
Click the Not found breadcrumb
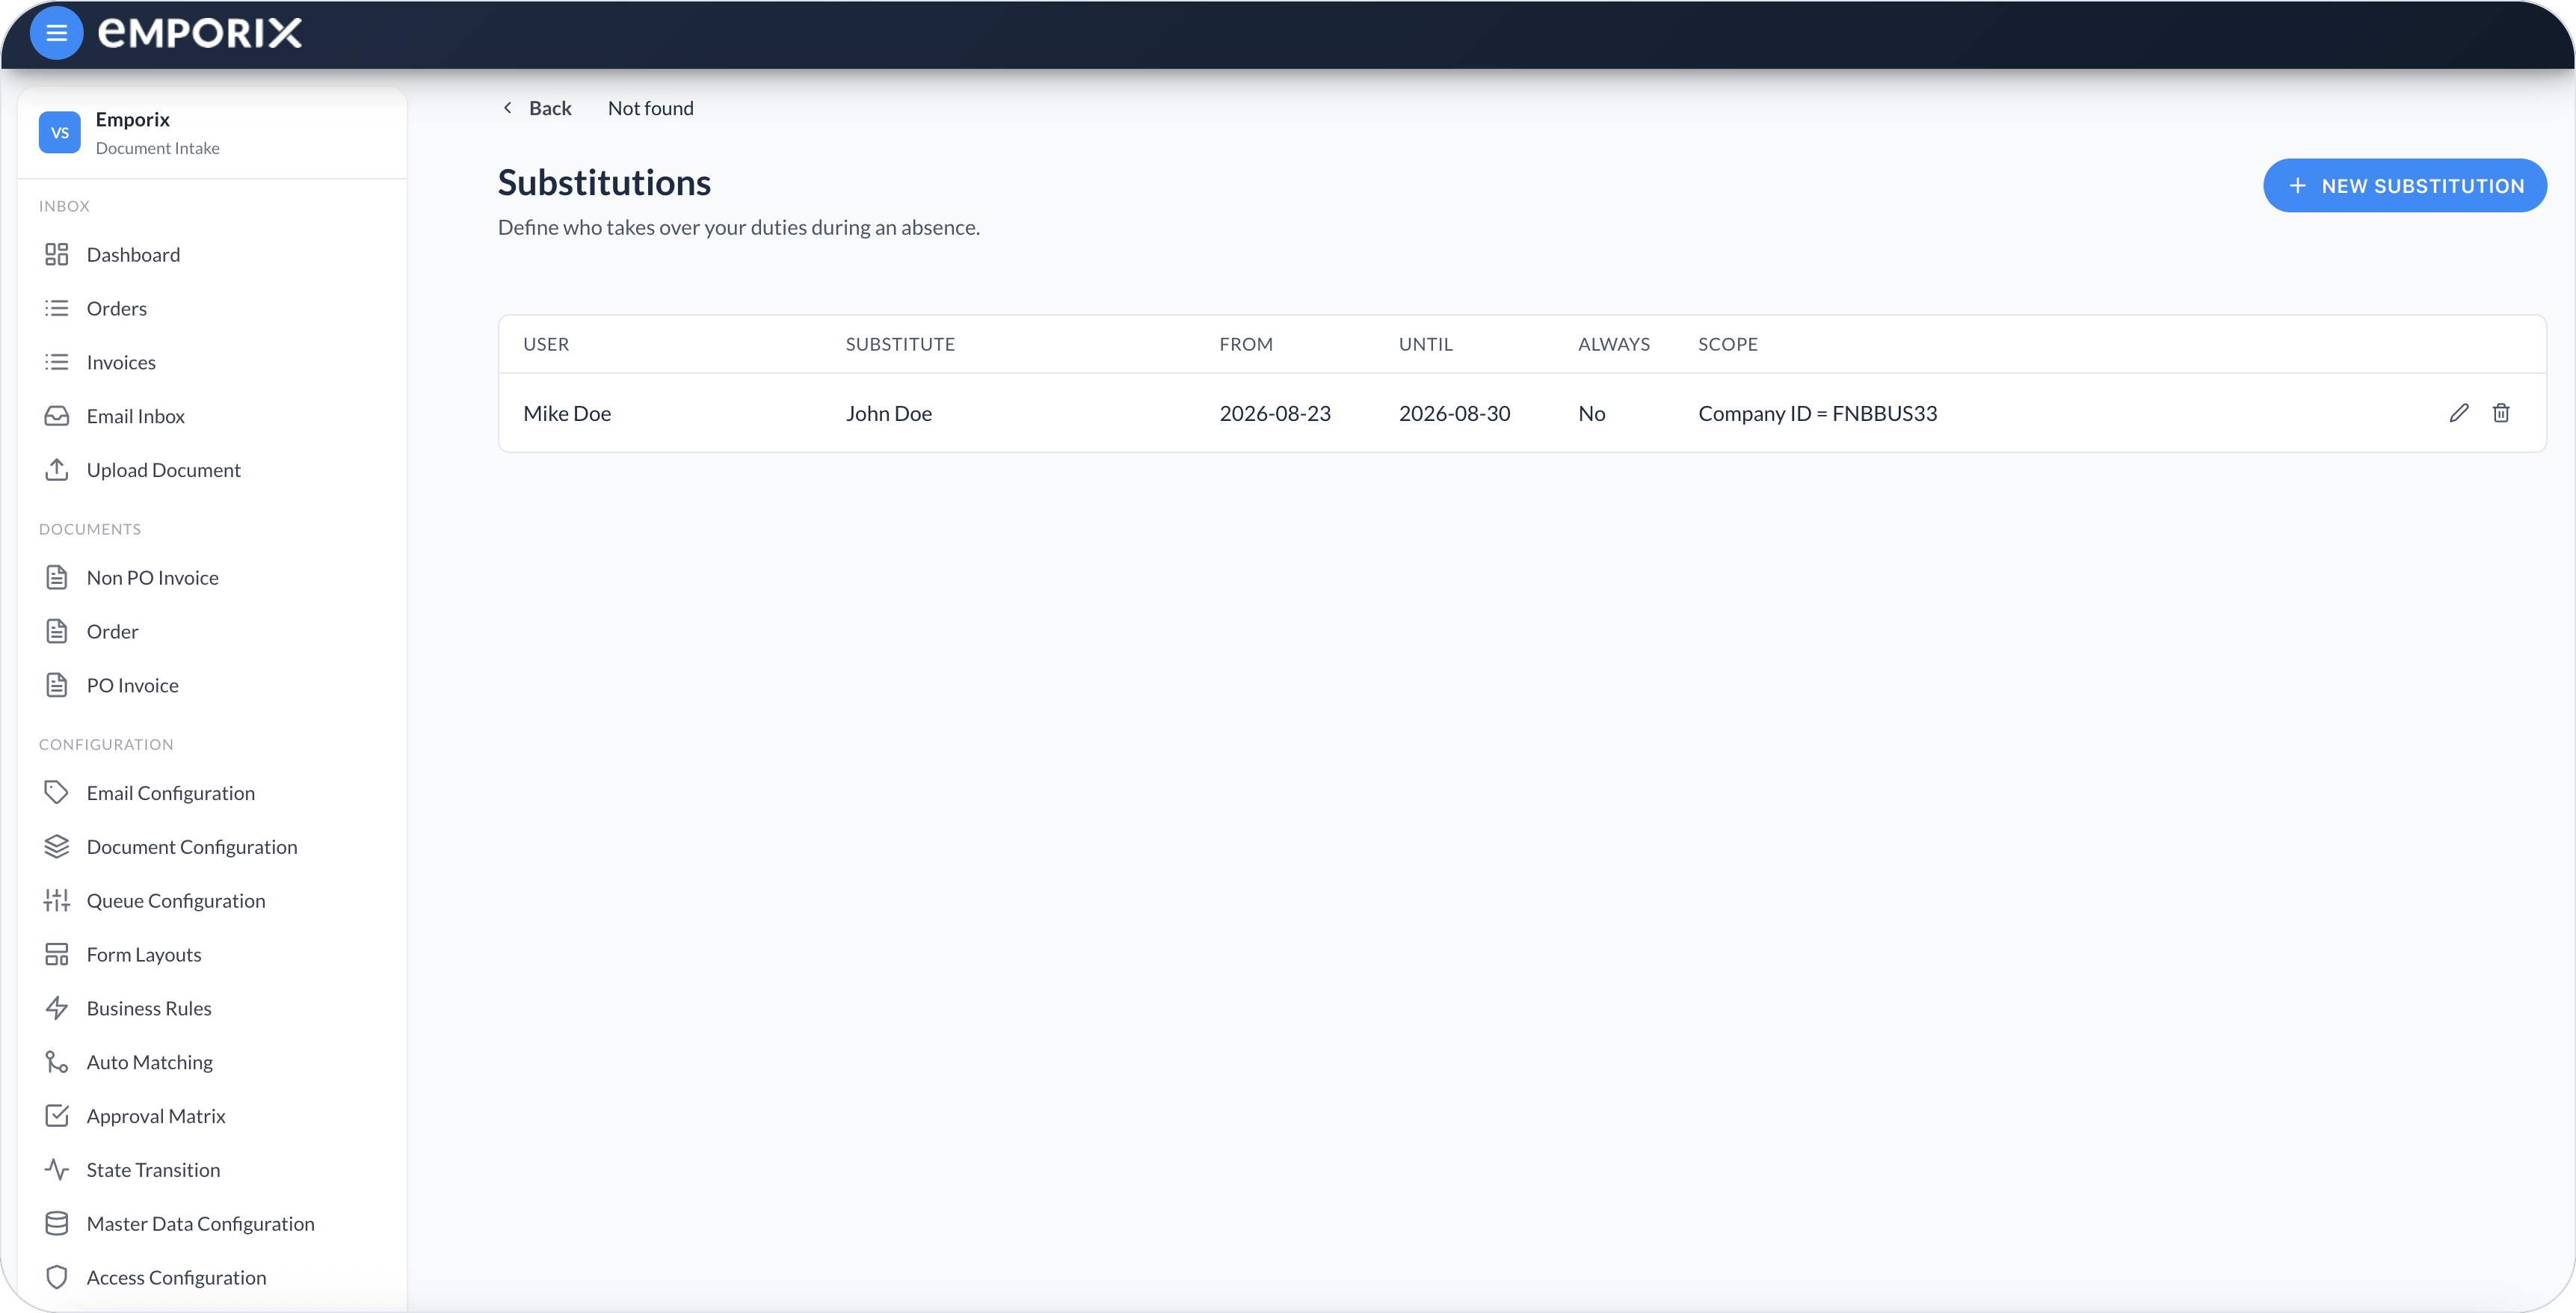click(650, 108)
